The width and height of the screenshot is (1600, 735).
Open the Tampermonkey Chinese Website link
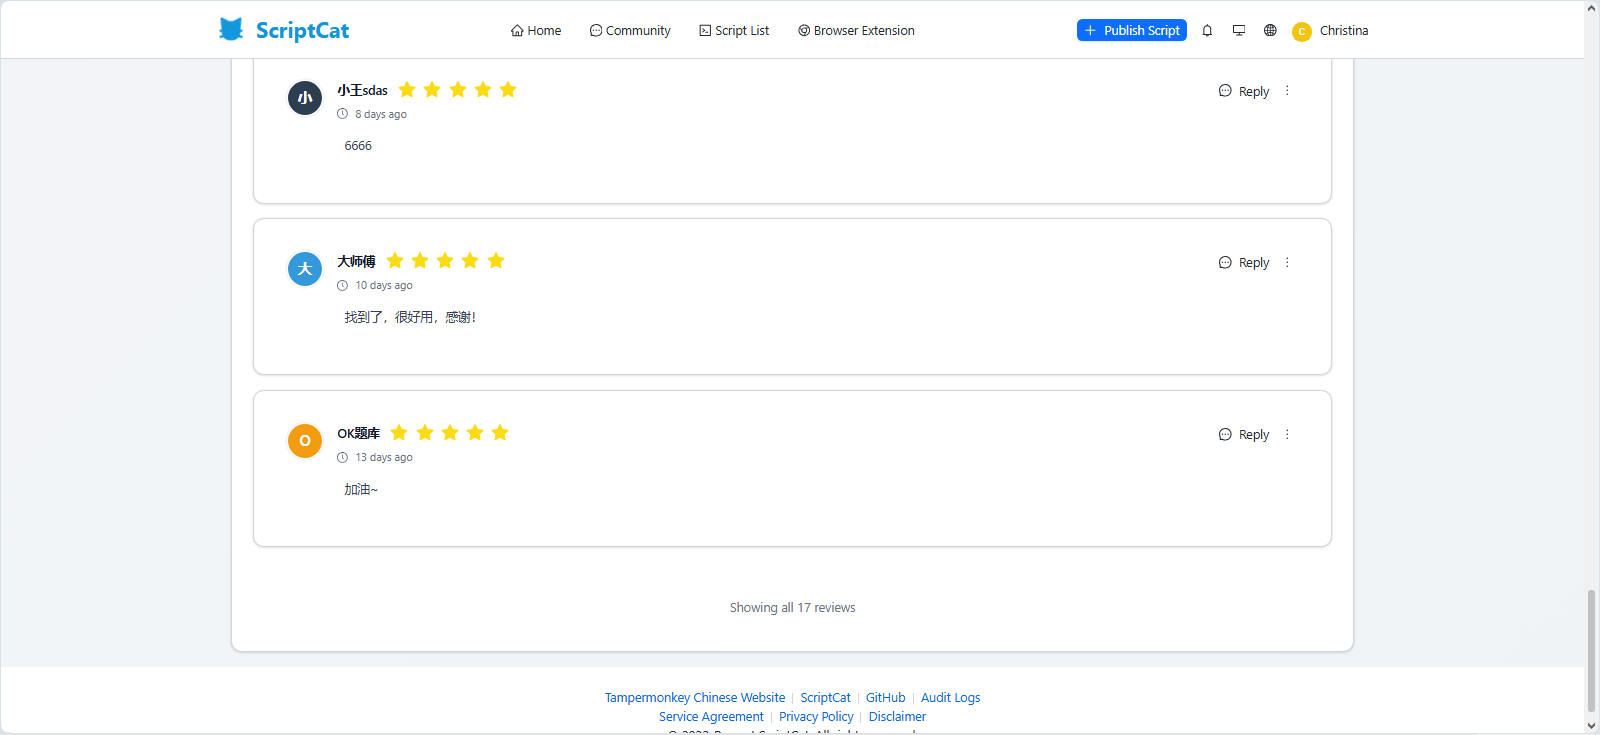[x=695, y=698]
